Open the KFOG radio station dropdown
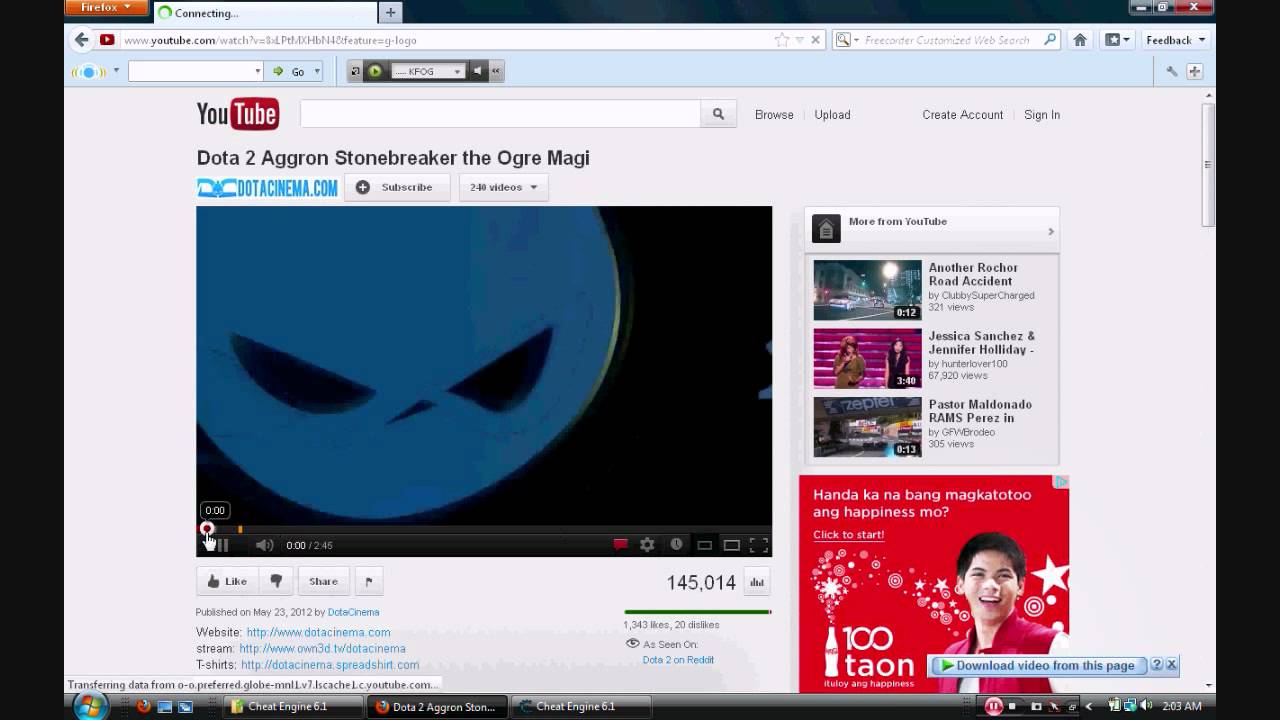Viewport: 1280px width, 720px height. click(457, 71)
